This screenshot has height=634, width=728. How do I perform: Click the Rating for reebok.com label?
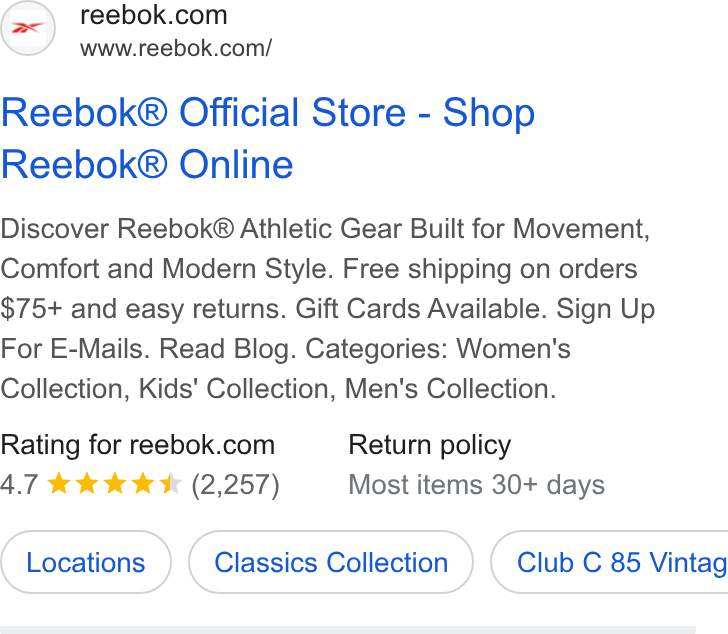[x=138, y=445]
